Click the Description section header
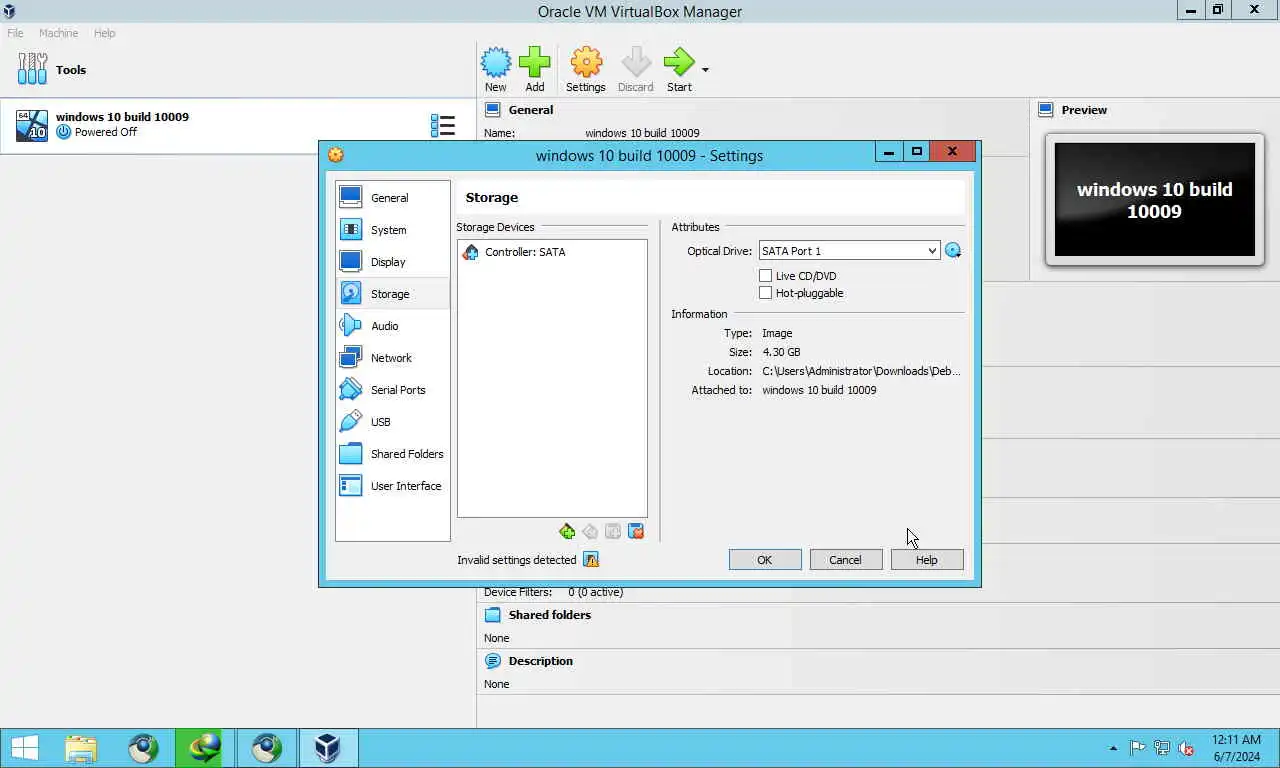Image resolution: width=1280 pixels, height=768 pixels. point(540,661)
